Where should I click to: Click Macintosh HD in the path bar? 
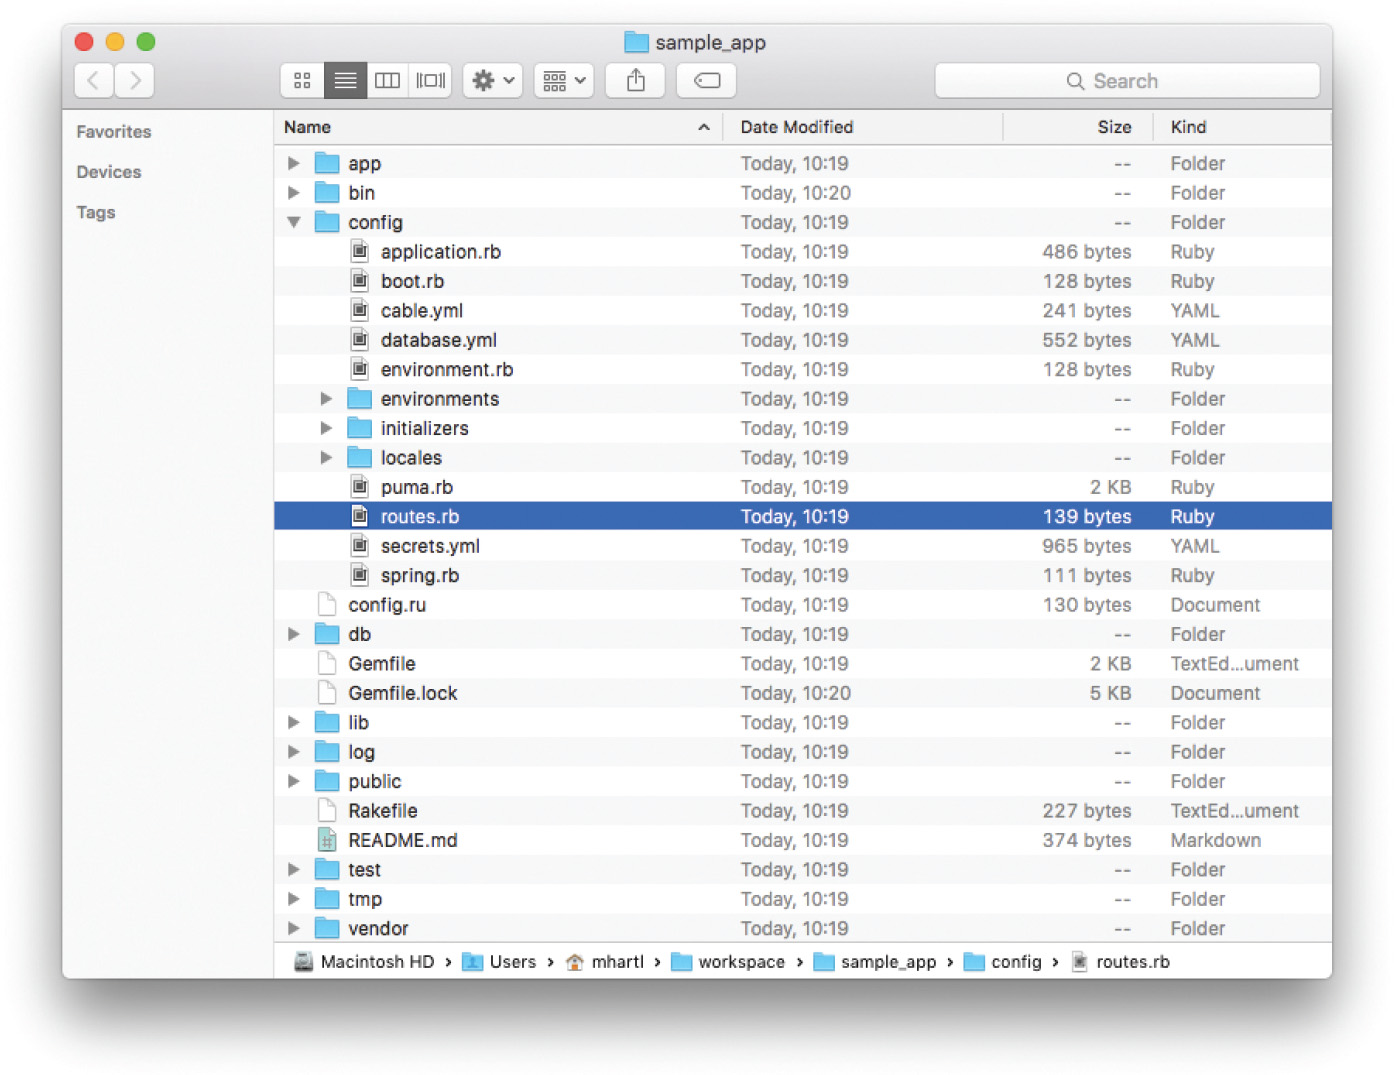pos(365,962)
